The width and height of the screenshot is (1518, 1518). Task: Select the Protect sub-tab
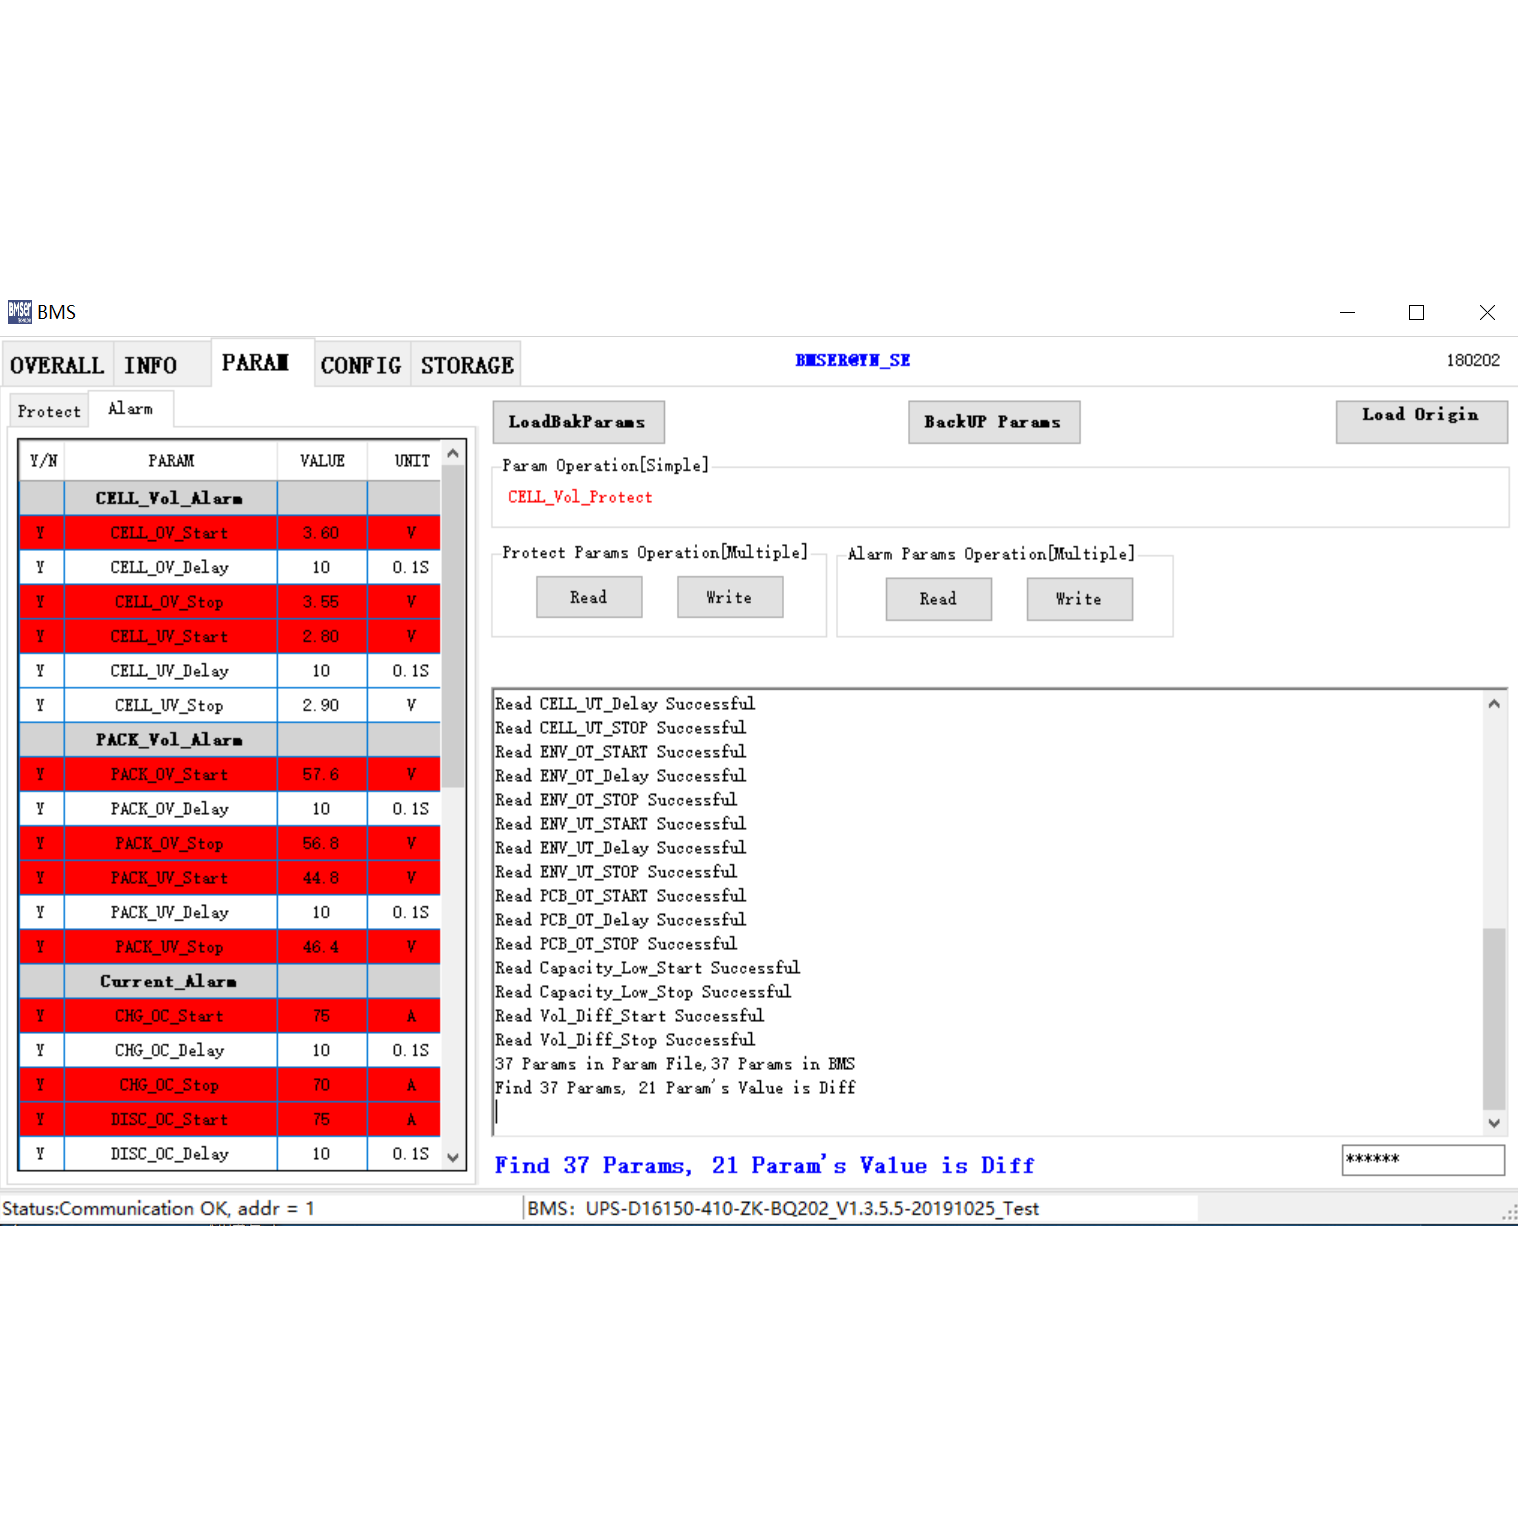point(49,411)
